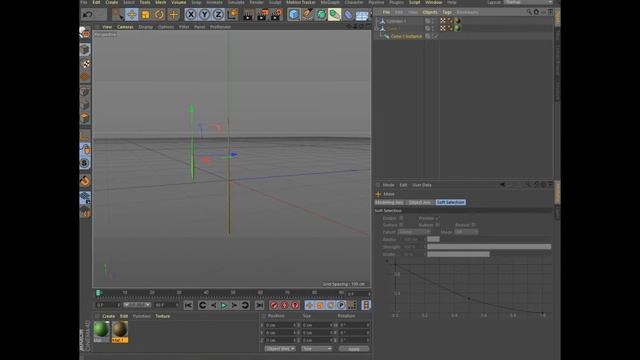Toggle the Z axis lock

tap(218, 15)
